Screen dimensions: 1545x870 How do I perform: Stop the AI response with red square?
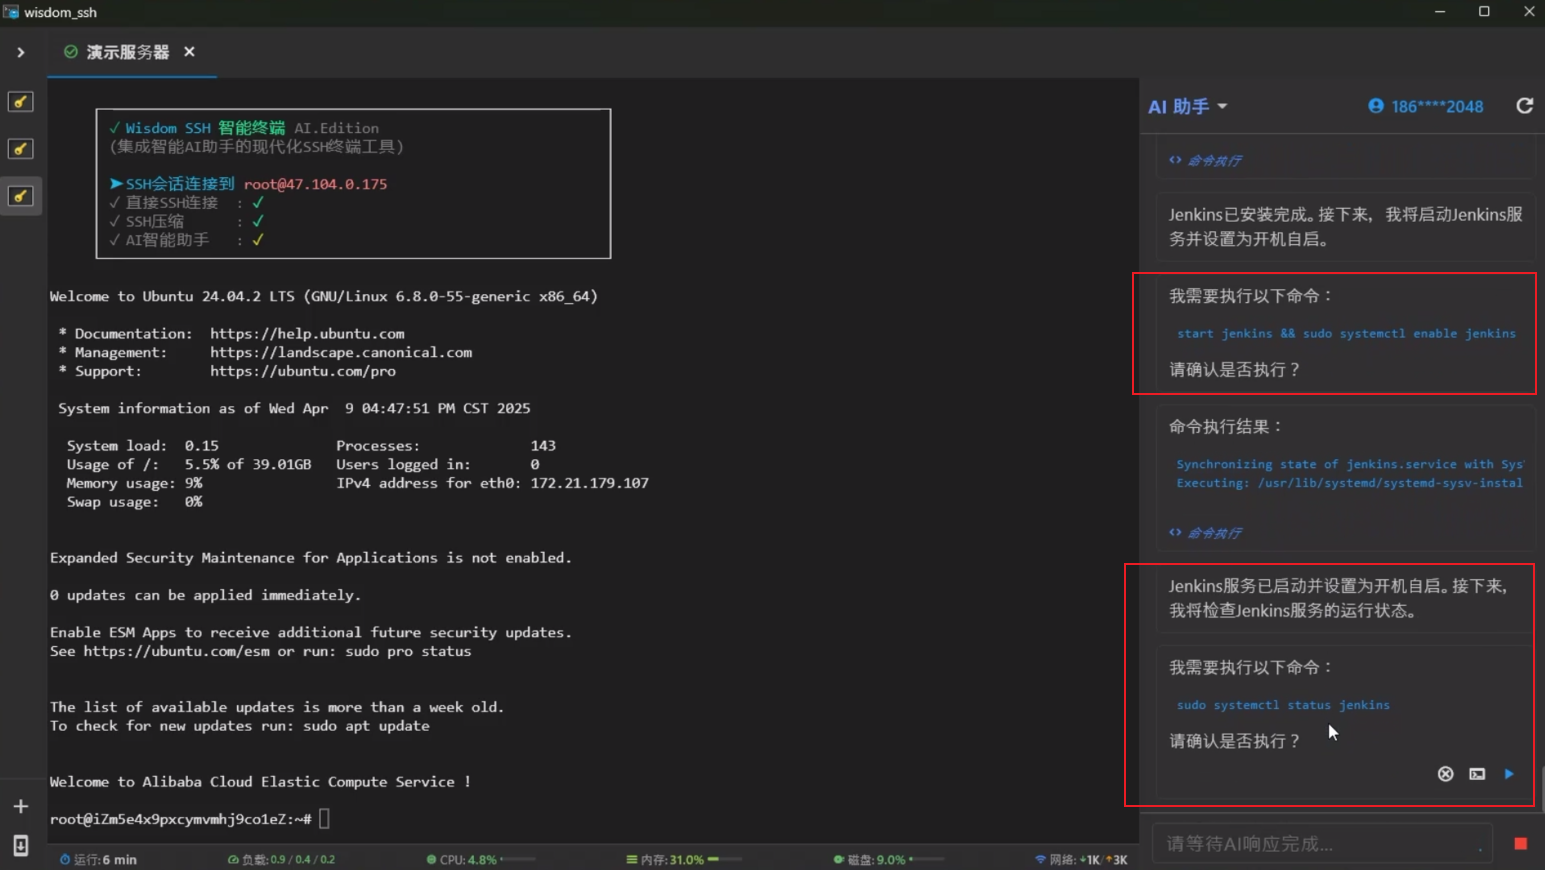point(1521,844)
